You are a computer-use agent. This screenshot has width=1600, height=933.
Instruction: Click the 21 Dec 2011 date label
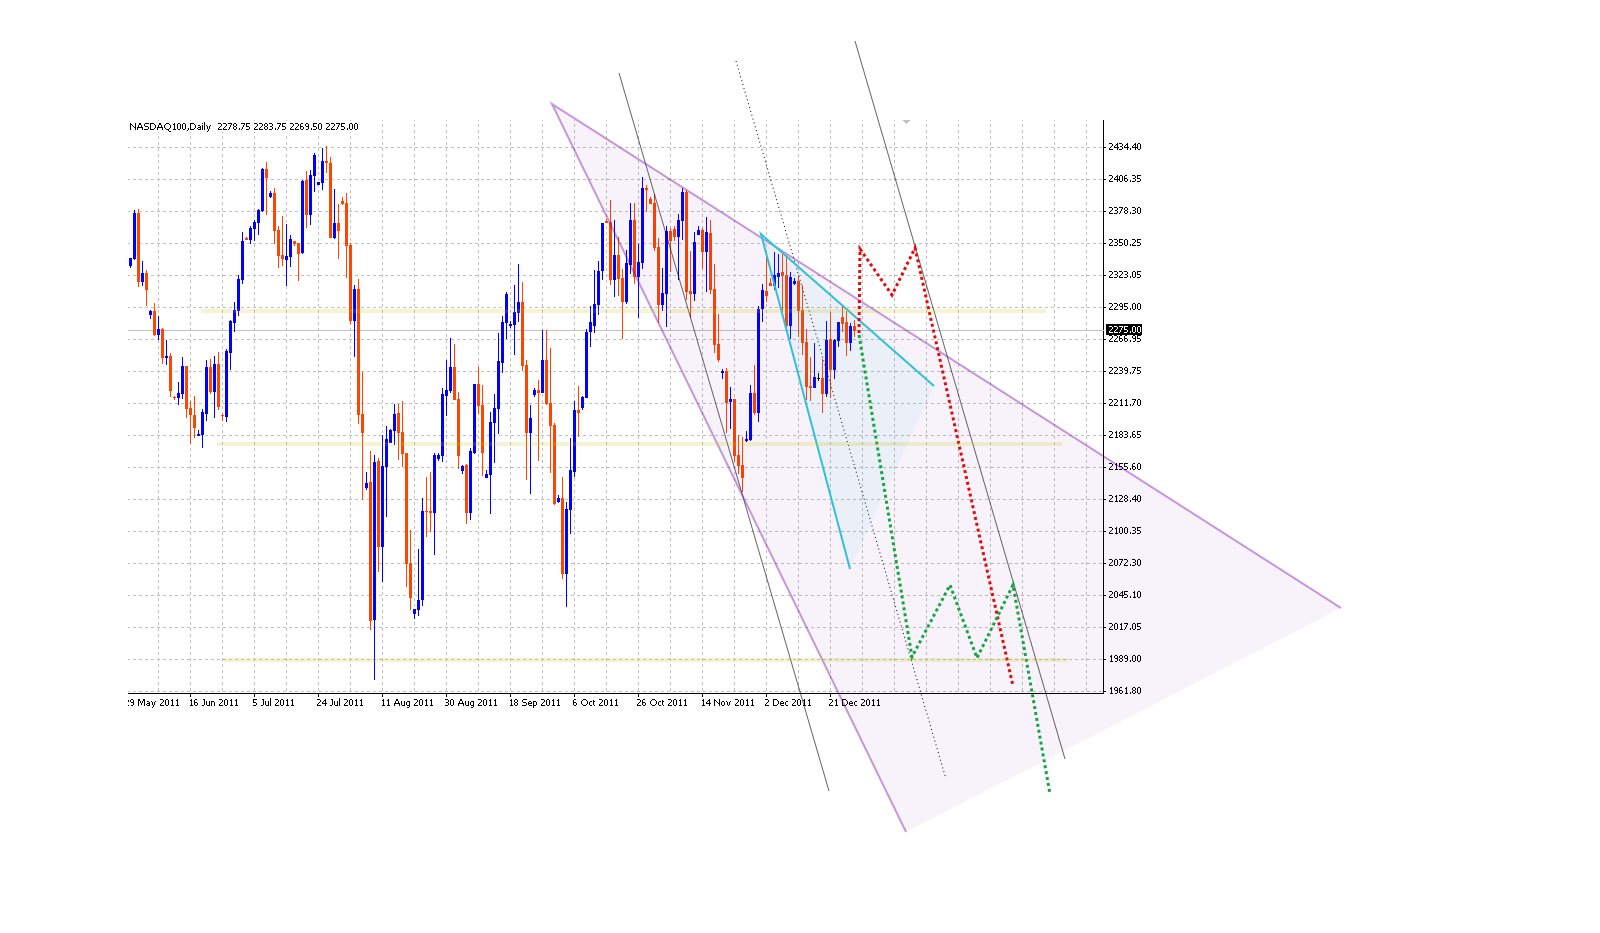[854, 703]
